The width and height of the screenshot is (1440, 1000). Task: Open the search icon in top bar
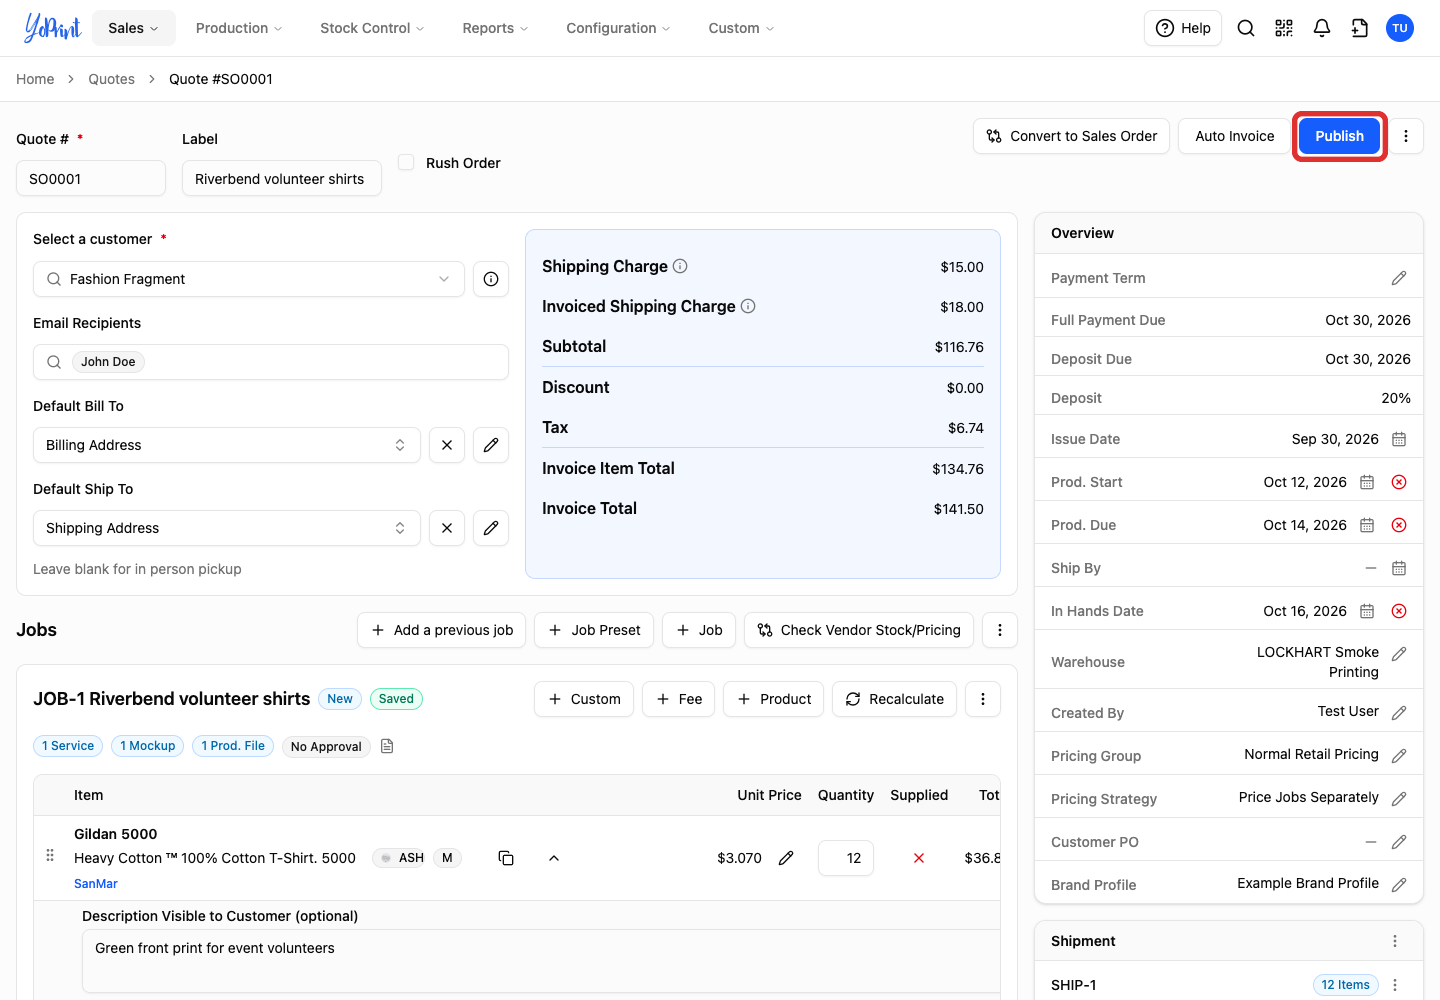tap(1246, 28)
